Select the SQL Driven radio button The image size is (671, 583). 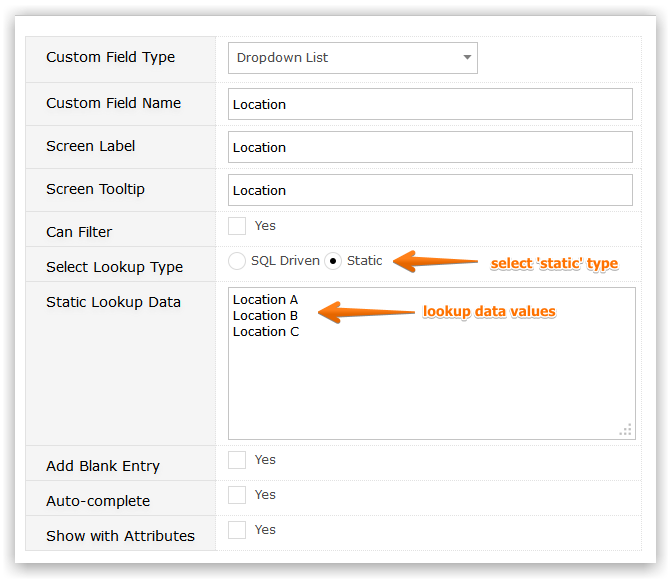(x=237, y=261)
